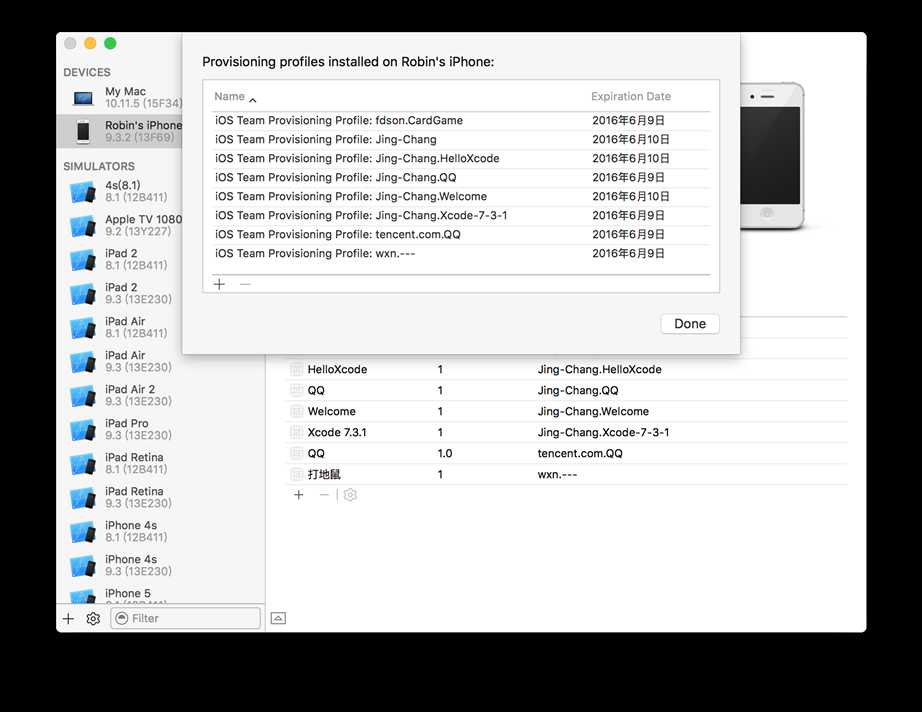Open the installed apps gear menu
This screenshot has width=922, height=712.
pyautogui.click(x=350, y=495)
